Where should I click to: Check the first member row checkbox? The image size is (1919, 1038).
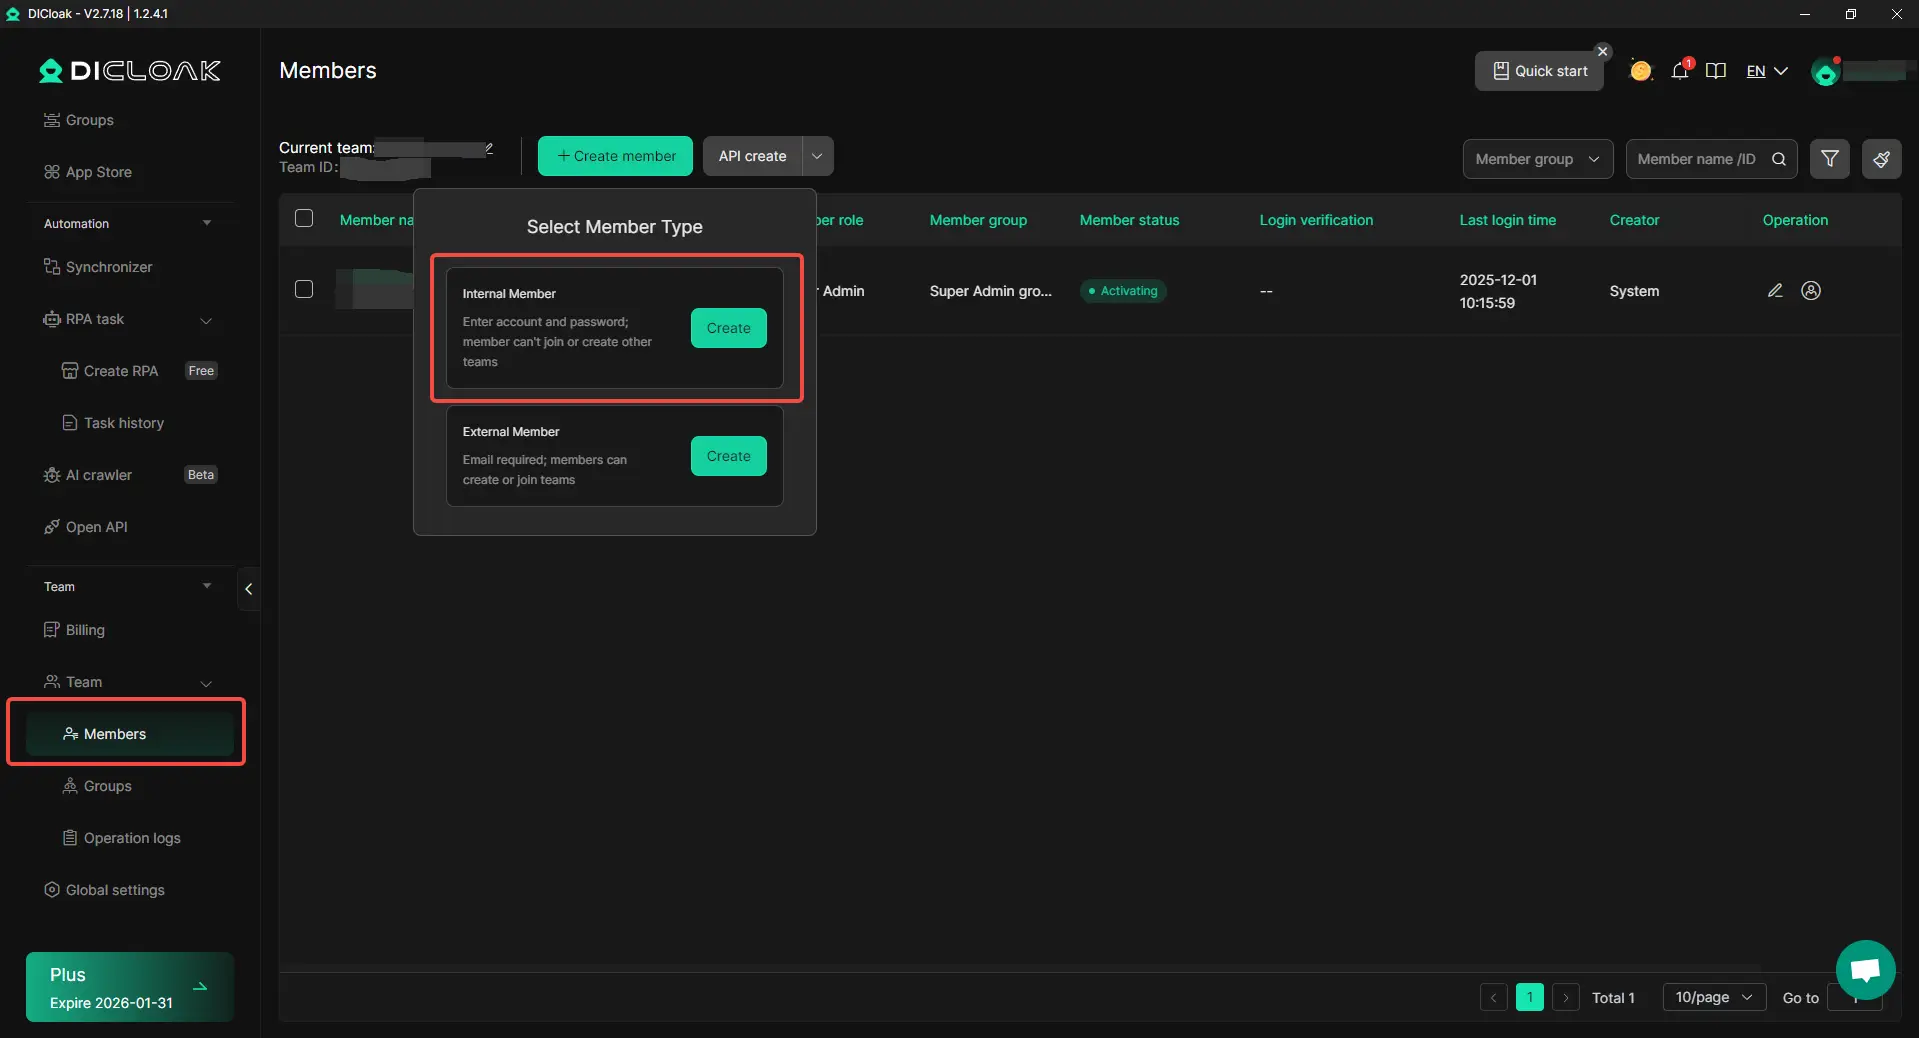pos(304,290)
